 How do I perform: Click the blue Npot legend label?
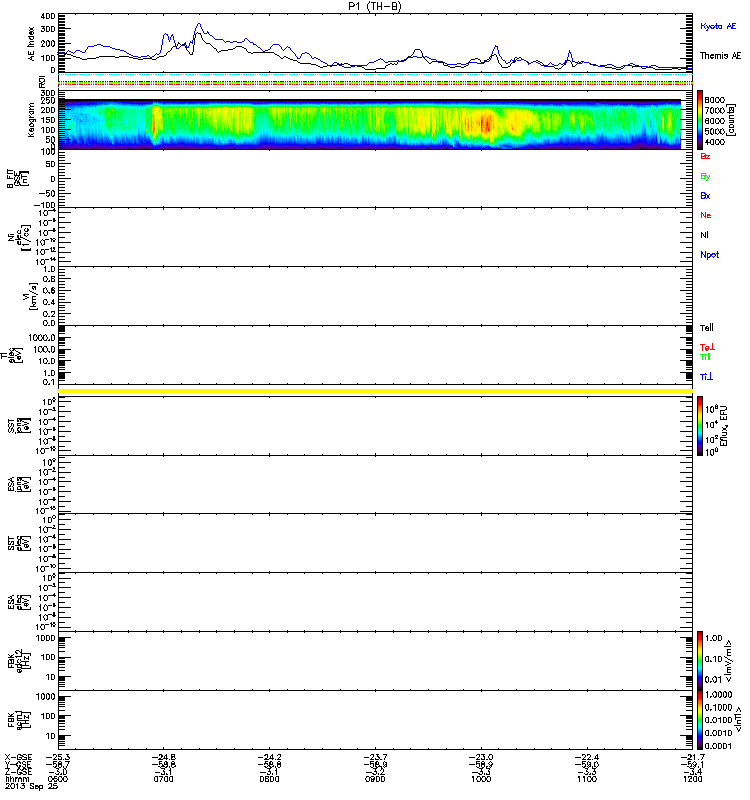pos(708,255)
